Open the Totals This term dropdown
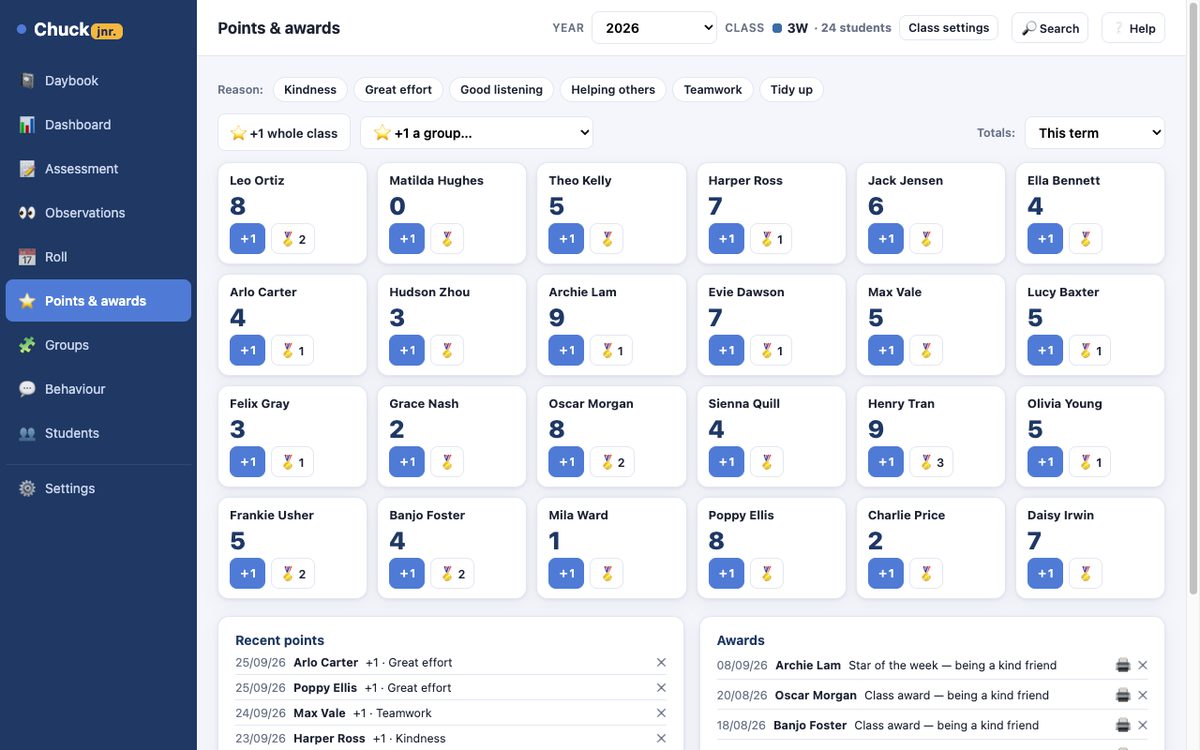The image size is (1200, 750). coord(1095,133)
